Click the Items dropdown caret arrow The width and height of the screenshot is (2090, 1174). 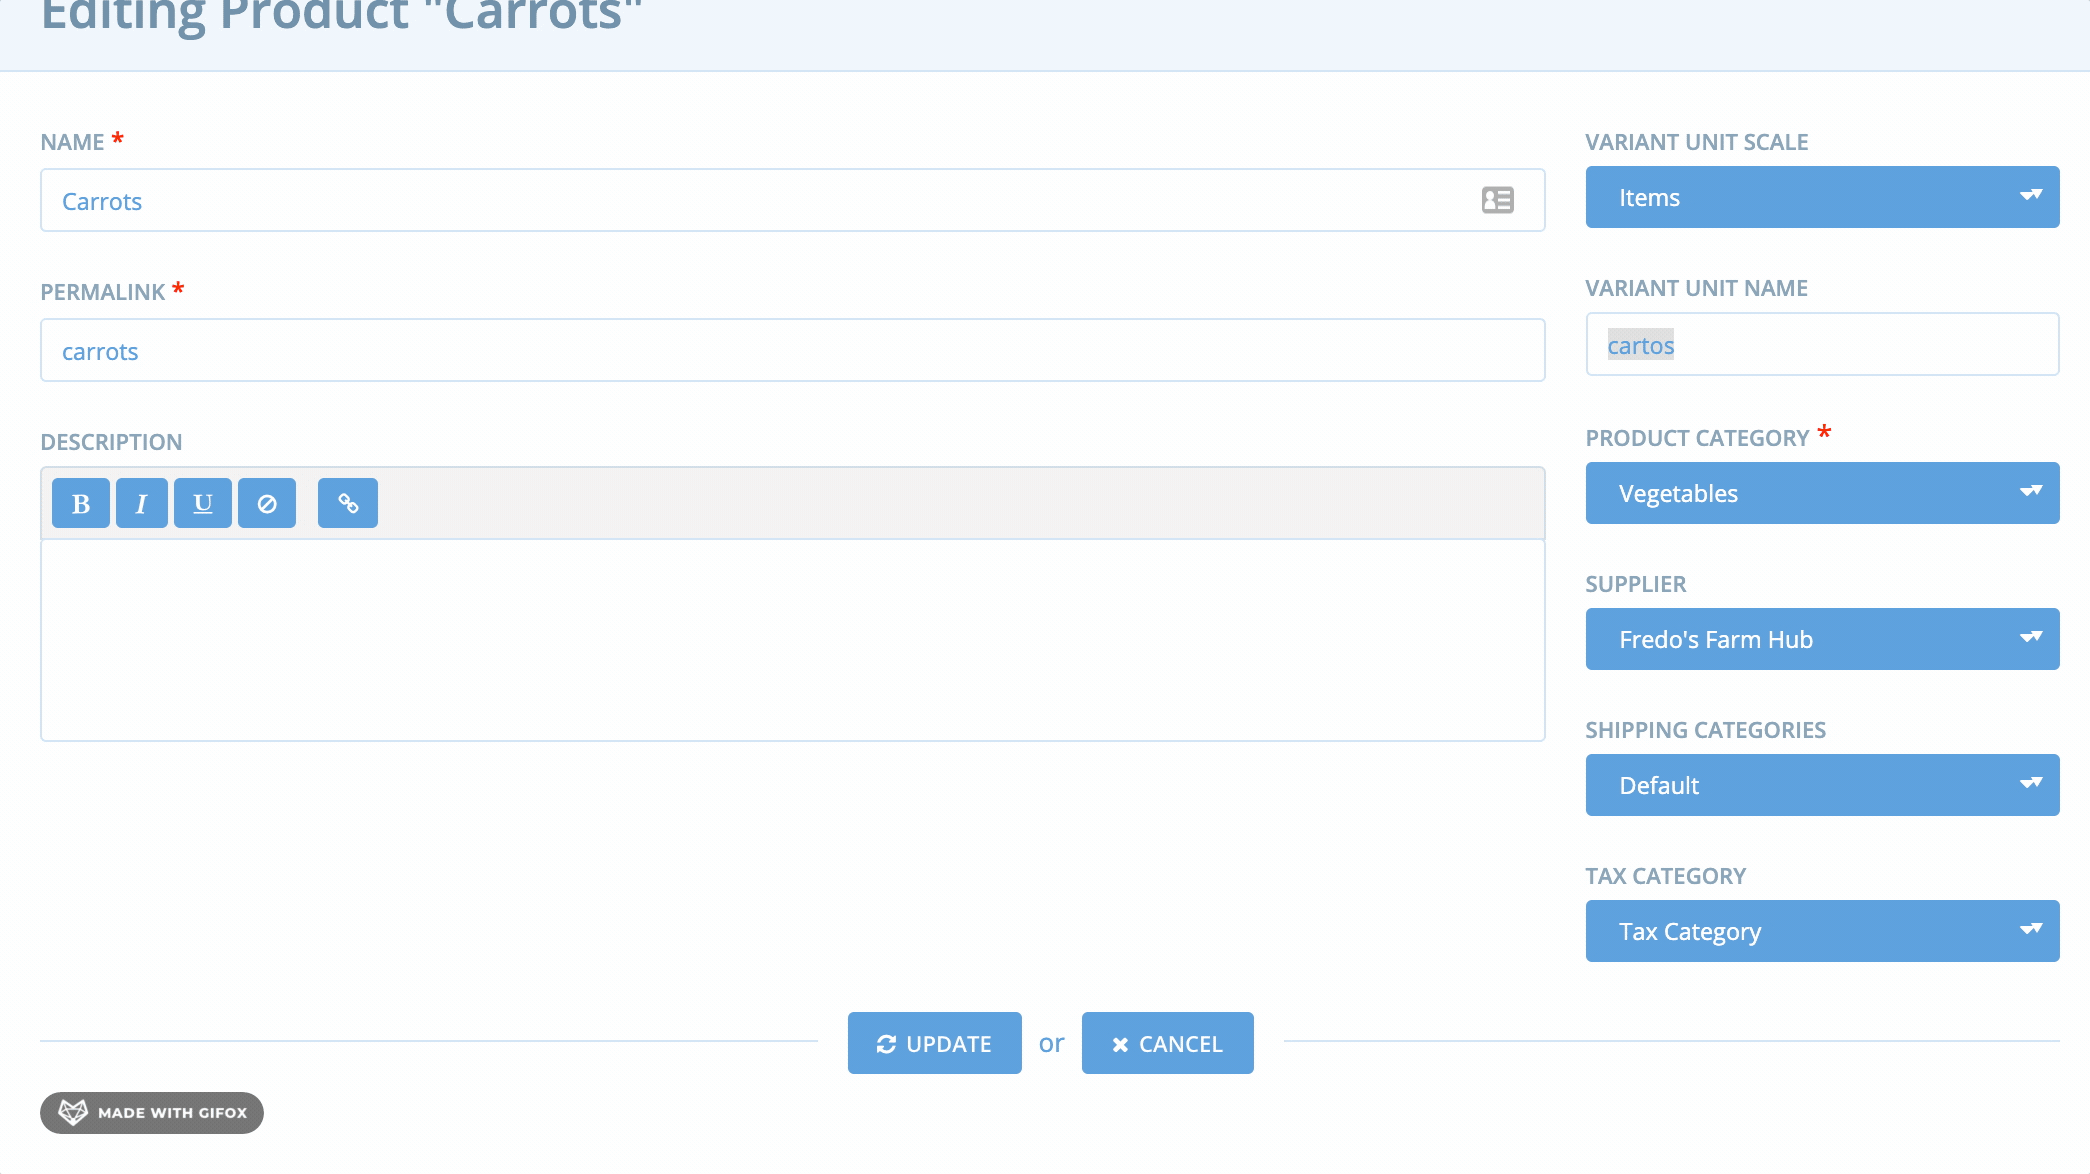point(2030,196)
